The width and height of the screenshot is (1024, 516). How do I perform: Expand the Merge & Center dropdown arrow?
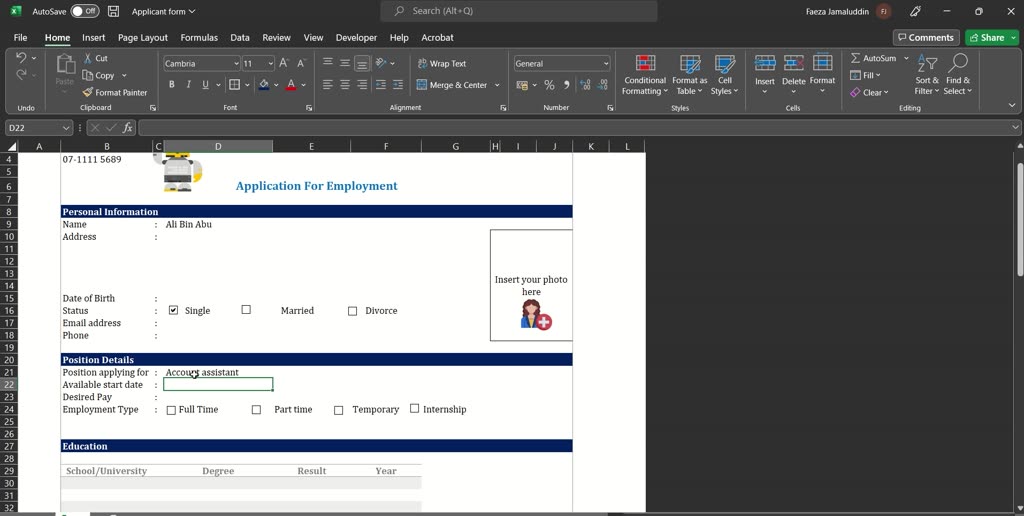497,85
